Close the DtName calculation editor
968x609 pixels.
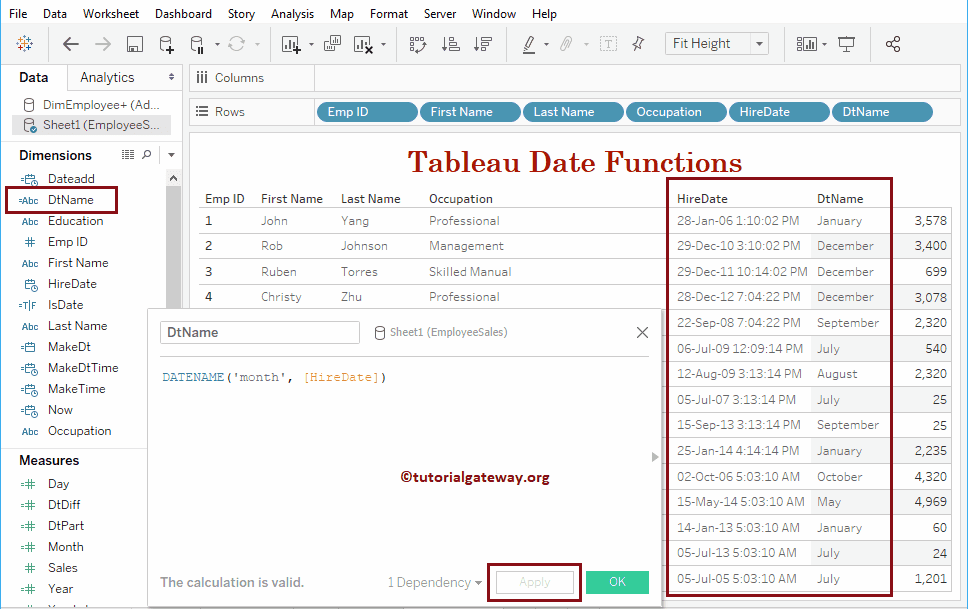[642, 332]
